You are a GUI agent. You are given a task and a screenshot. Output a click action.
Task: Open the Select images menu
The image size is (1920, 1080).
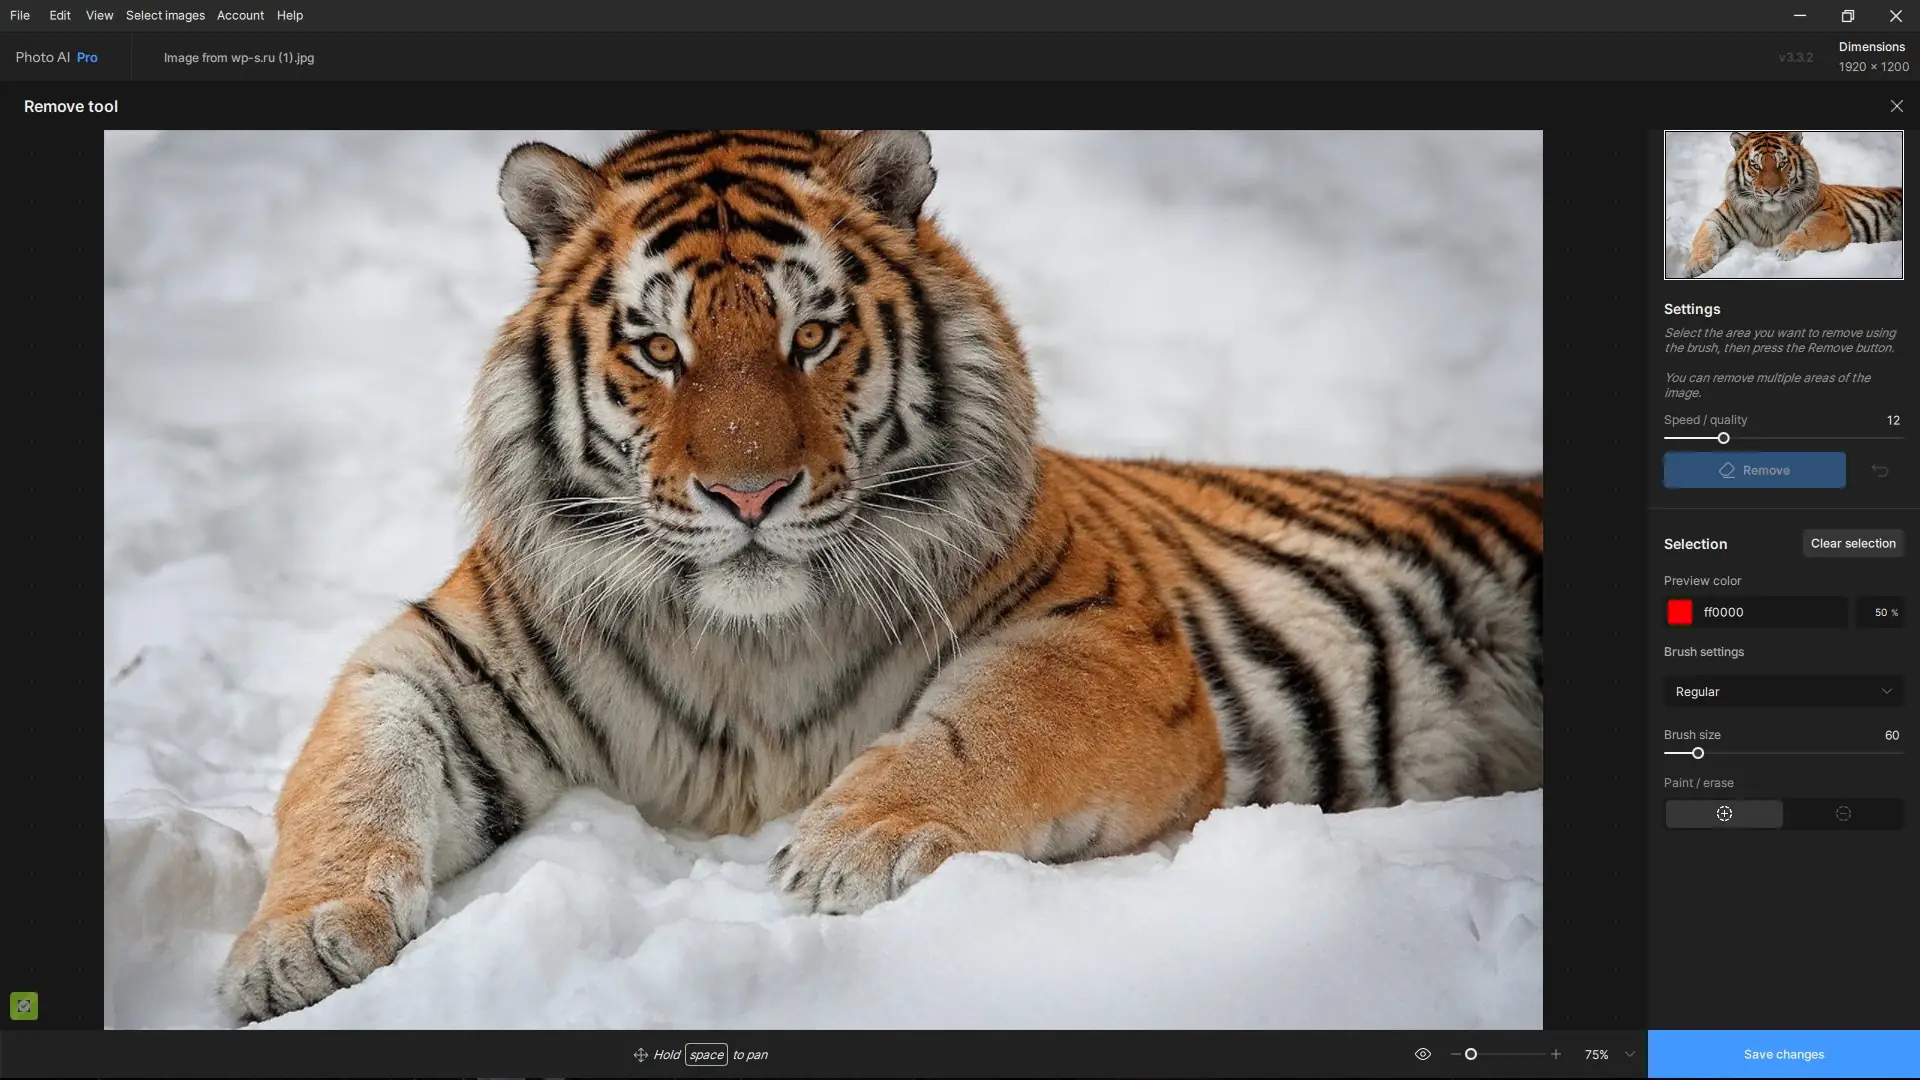165,16
